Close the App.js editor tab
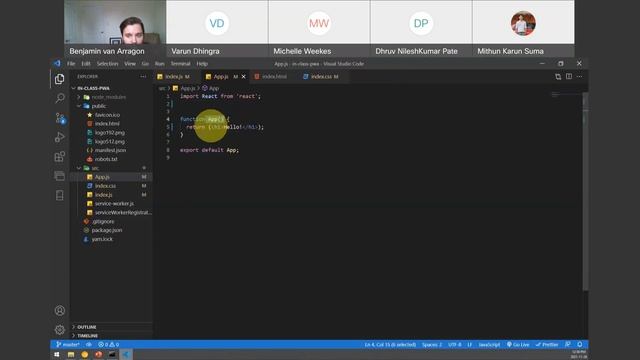Screen dimensions: 640x360 (244, 76)
